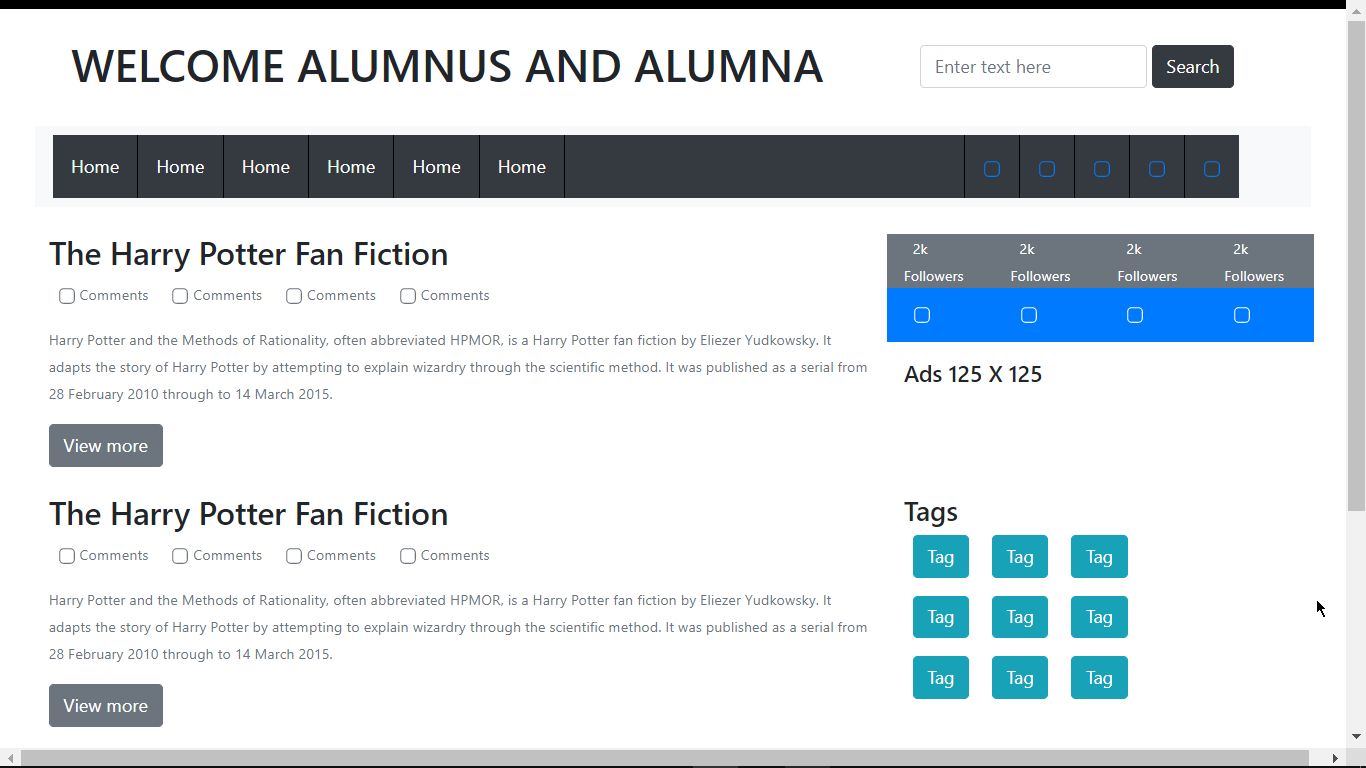Click the first Comments icon under the top article
This screenshot has height=768, width=1366.
pos(67,296)
